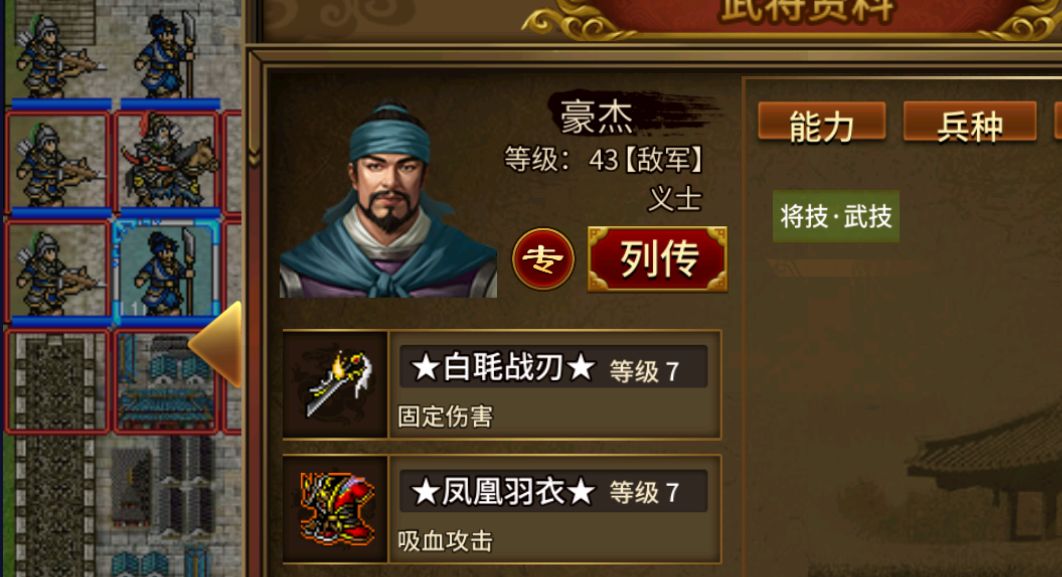Click the 豪杰 general portrait
This screenshot has height=577, width=1062.
tap(388, 200)
